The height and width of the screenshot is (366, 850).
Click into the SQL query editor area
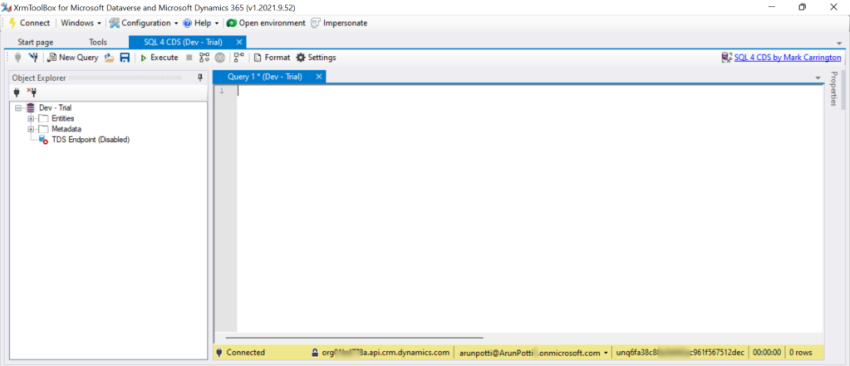(530, 208)
